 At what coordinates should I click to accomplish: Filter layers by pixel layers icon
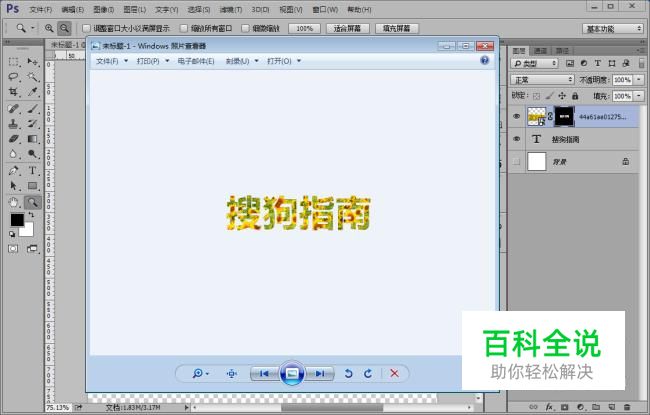point(570,63)
